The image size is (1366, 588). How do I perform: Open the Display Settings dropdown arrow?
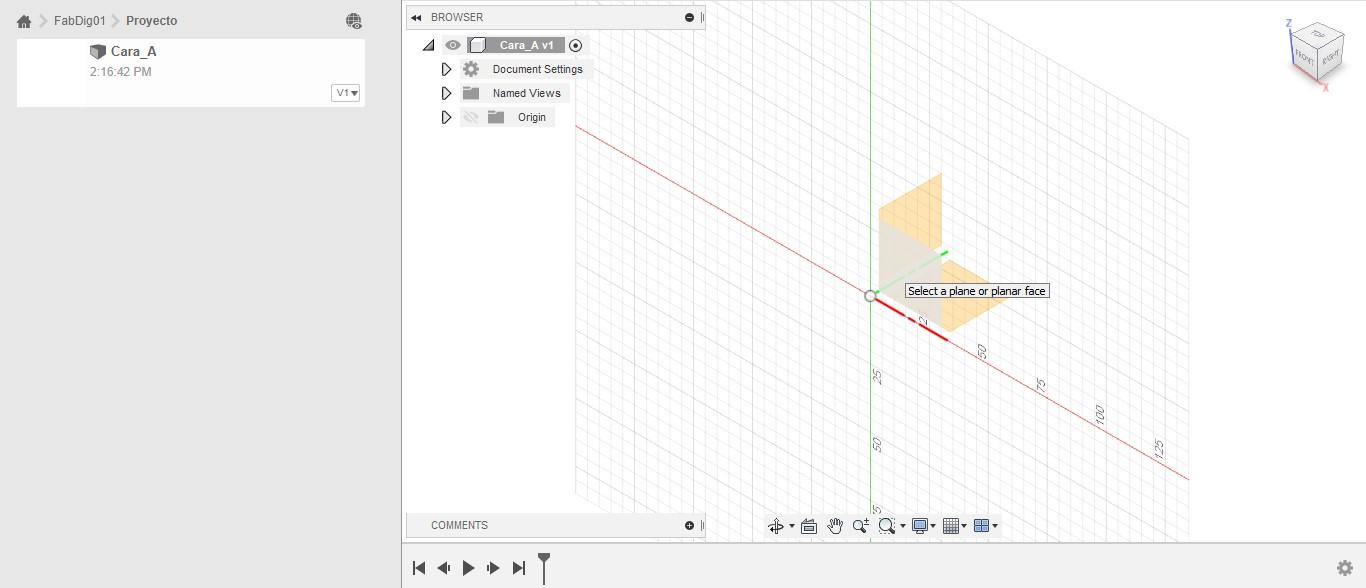click(x=934, y=526)
